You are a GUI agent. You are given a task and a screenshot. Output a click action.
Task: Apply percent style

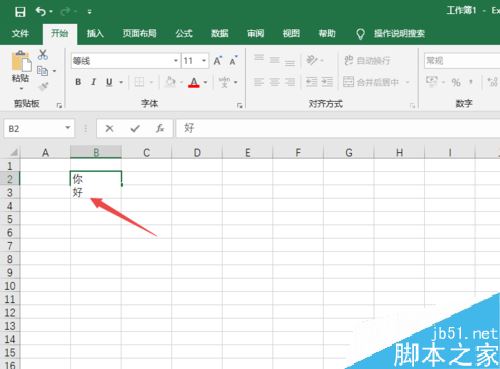[x=456, y=82]
